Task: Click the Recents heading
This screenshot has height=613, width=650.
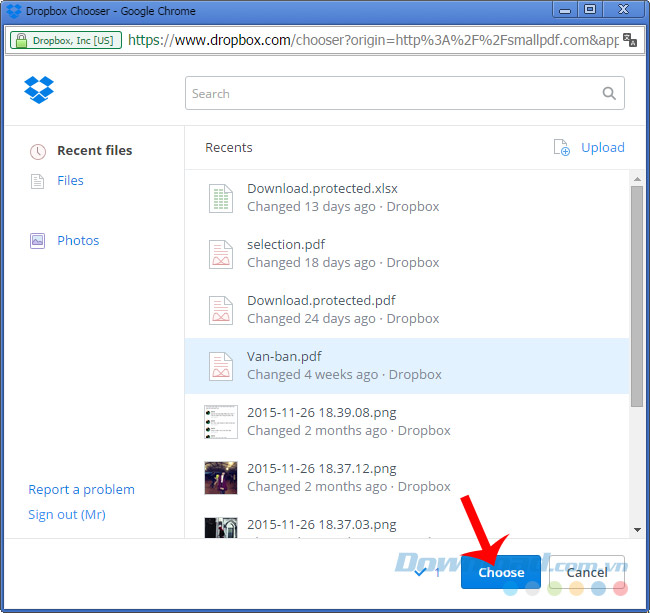Action: (229, 148)
